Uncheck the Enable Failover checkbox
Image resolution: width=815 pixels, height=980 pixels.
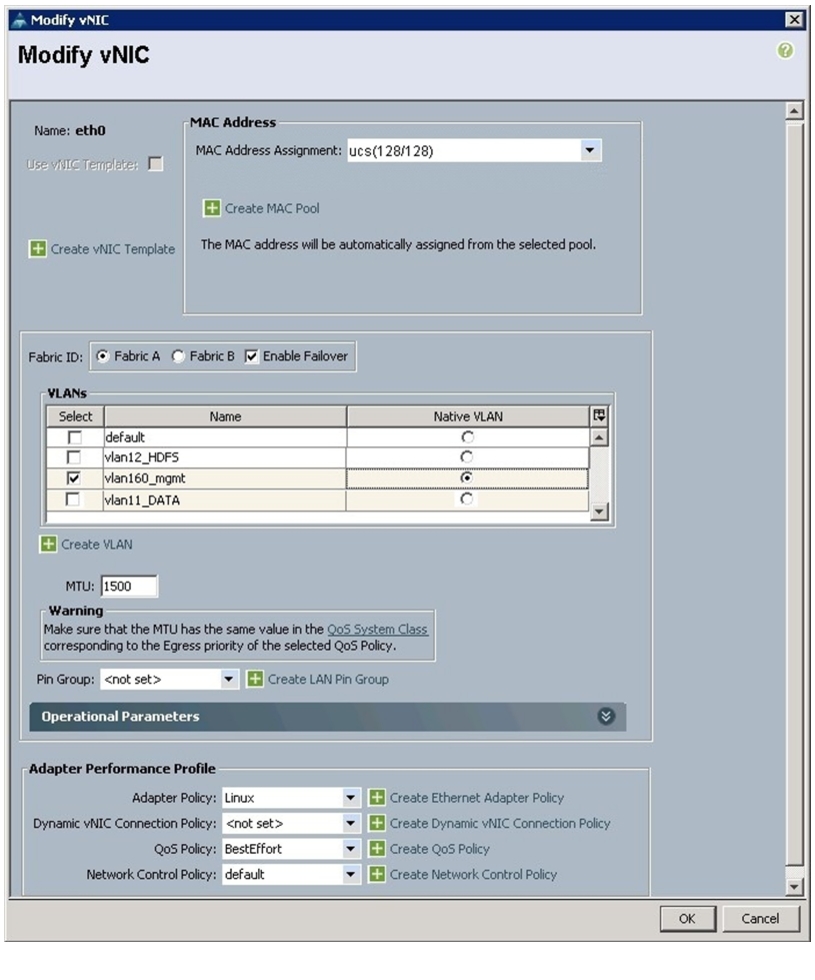pos(251,356)
